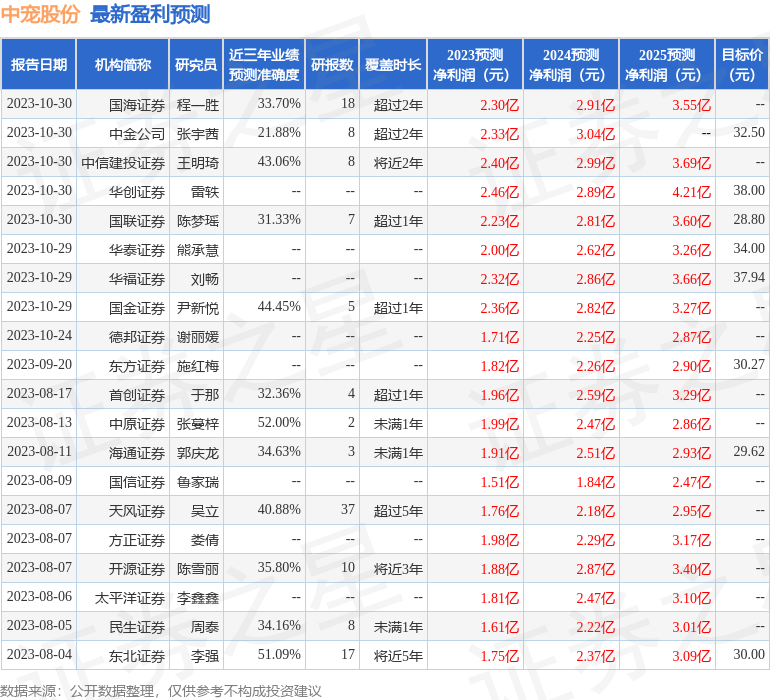Click the 最新盈利预测 title text
The height and width of the screenshot is (700, 770).
click(x=150, y=14)
